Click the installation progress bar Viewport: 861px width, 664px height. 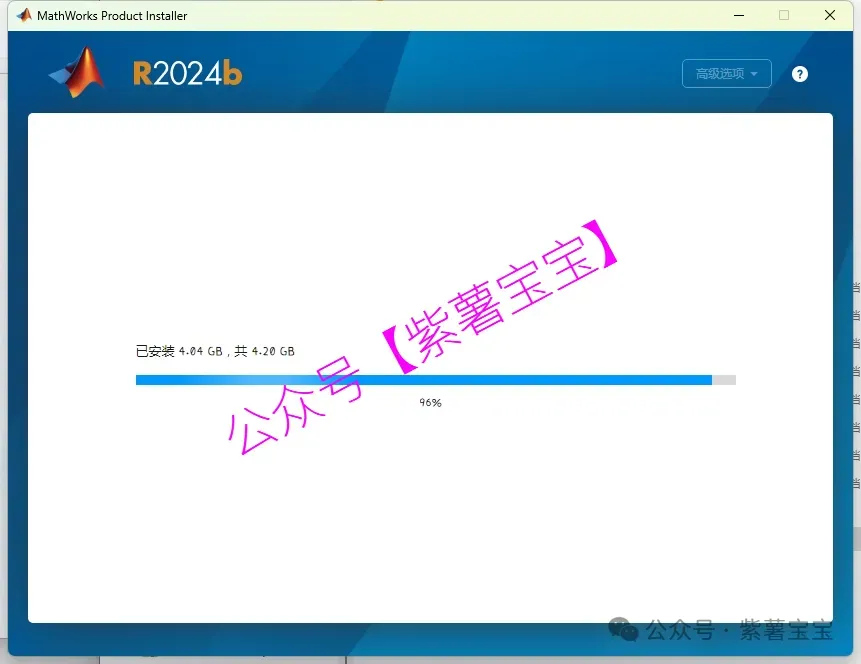[x=435, y=380]
